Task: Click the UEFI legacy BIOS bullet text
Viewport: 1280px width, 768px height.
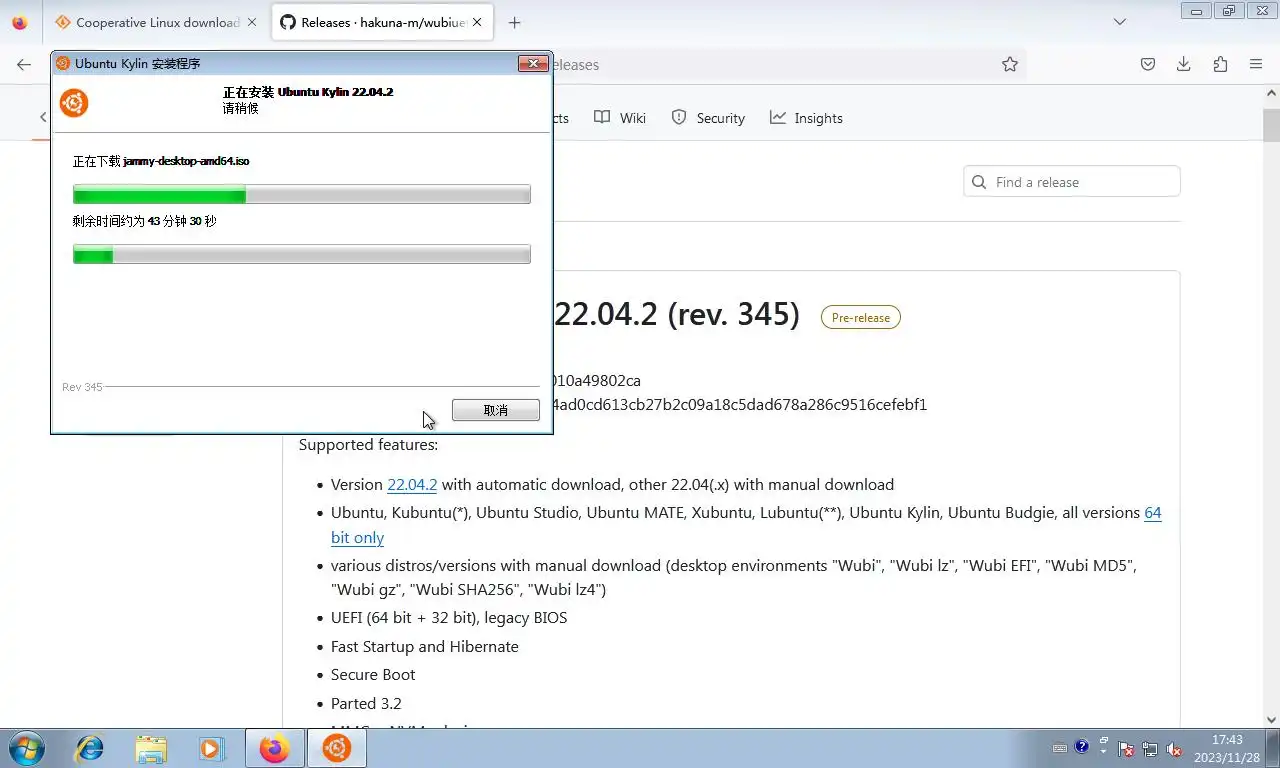Action: click(449, 618)
